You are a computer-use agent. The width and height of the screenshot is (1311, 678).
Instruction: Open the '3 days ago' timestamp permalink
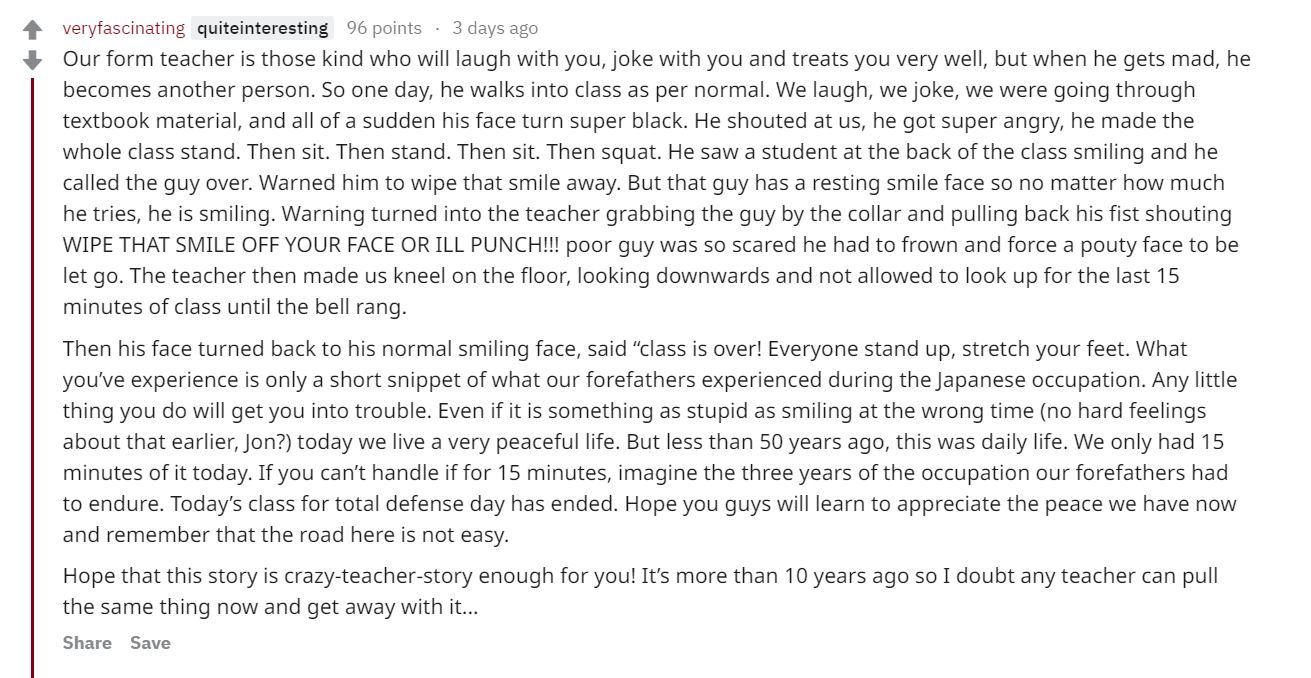pyautogui.click(x=495, y=28)
